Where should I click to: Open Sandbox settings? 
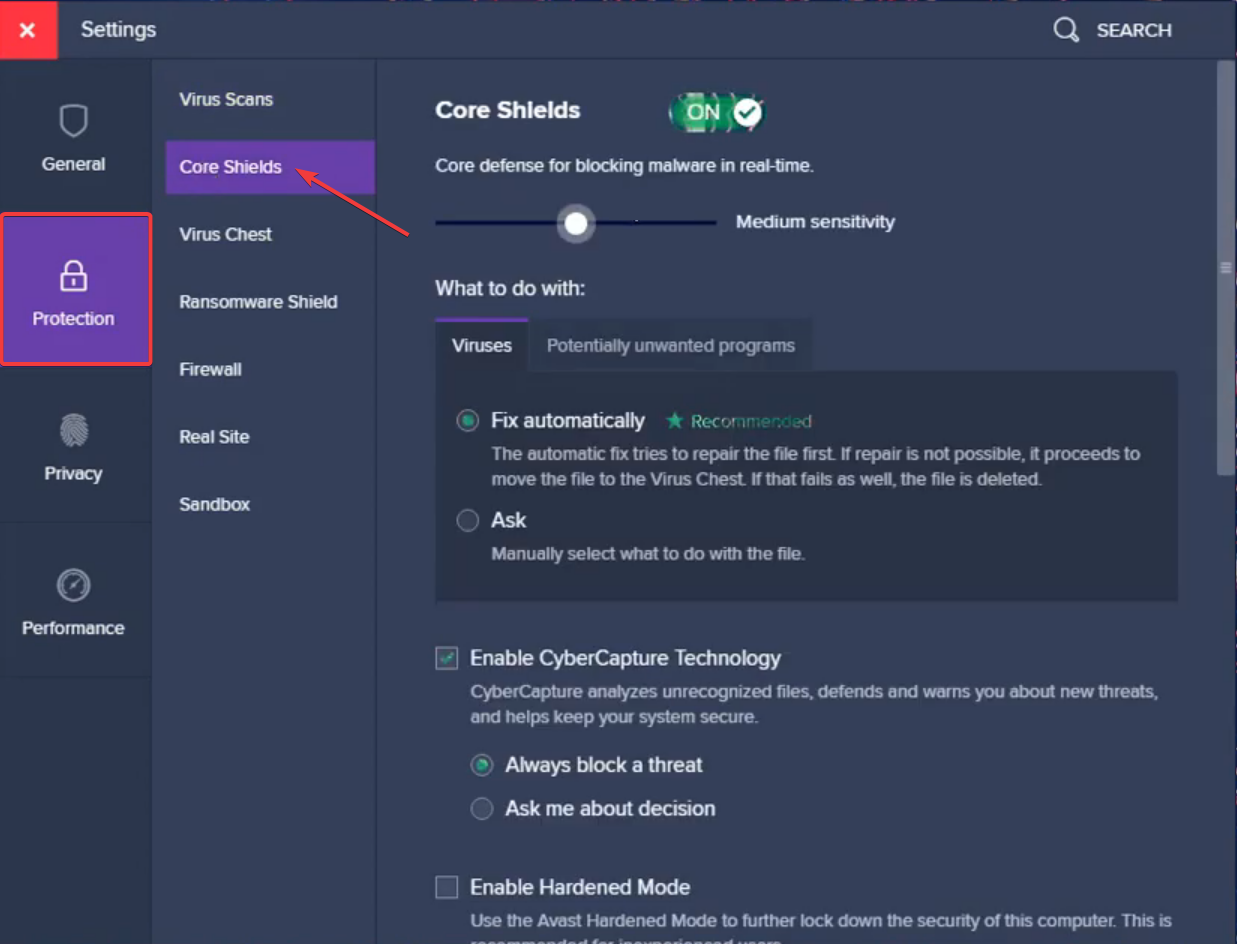coord(270,504)
